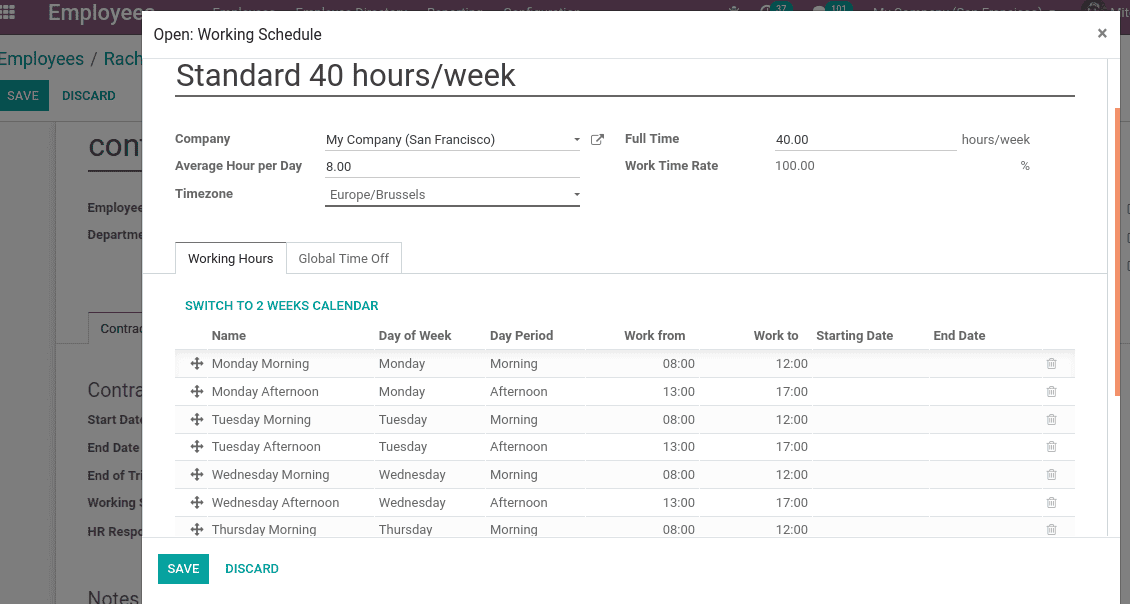Grab the Wednesday Afternoon drag handle
The height and width of the screenshot is (604, 1130).
[x=196, y=502]
